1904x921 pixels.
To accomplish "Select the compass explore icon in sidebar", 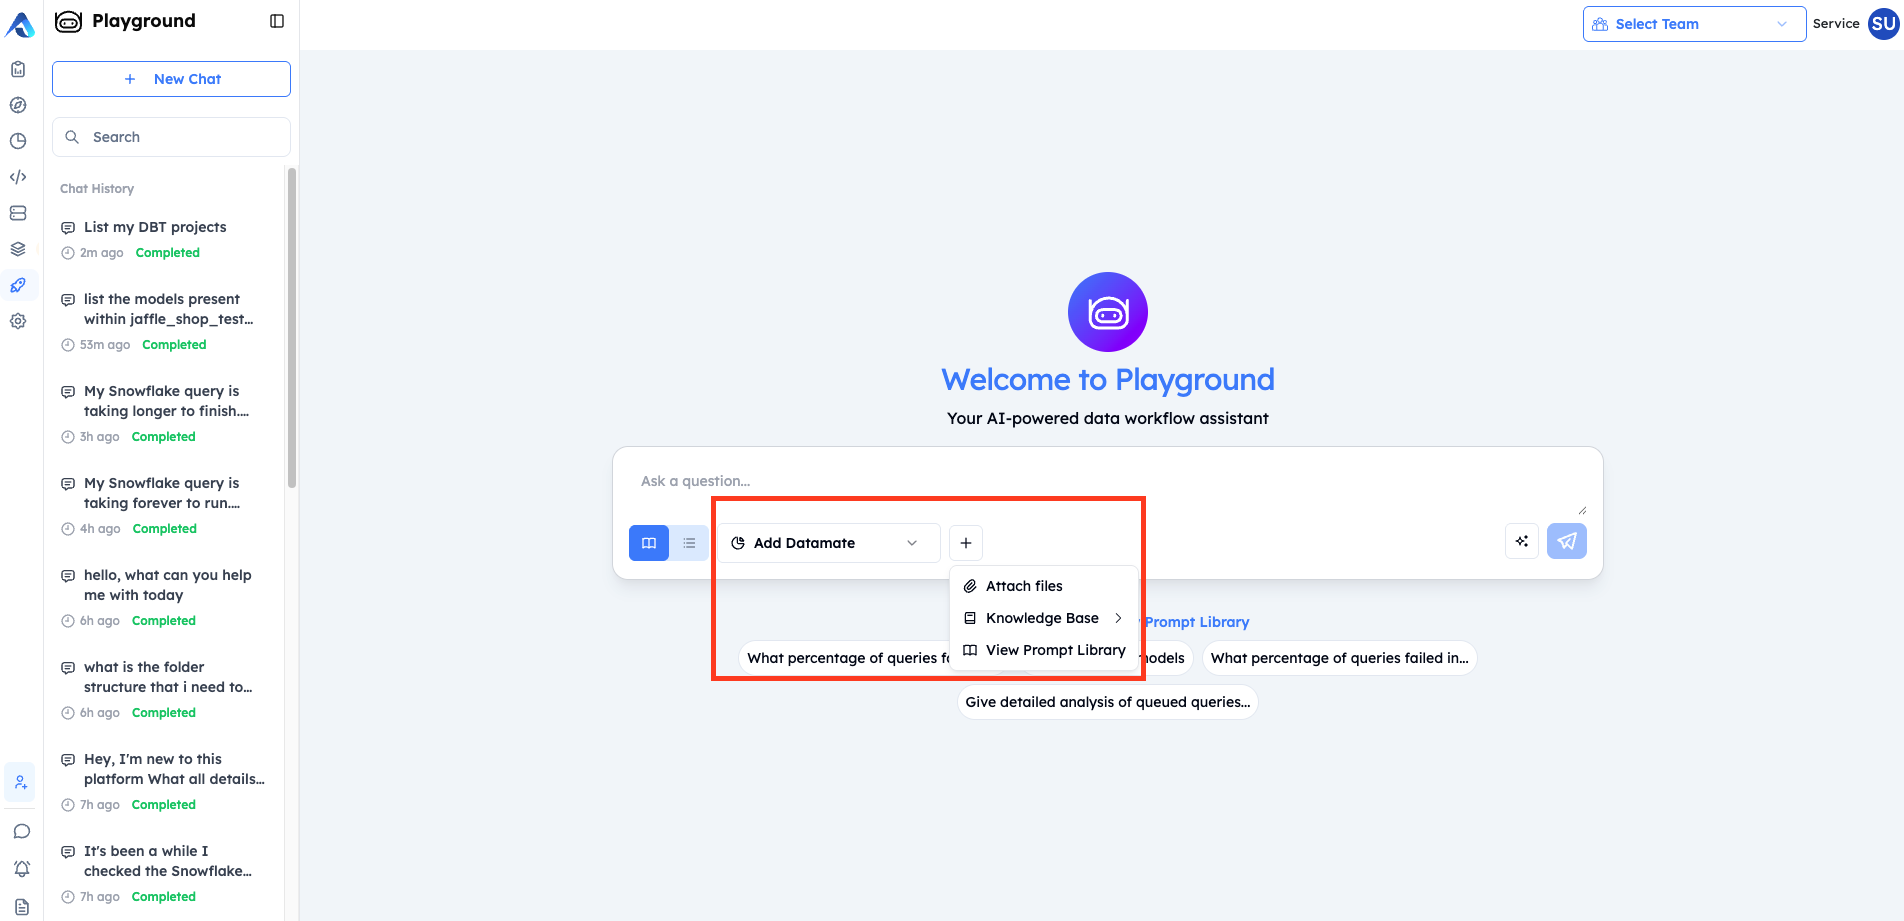I will pyautogui.click(x=18, y=105).
